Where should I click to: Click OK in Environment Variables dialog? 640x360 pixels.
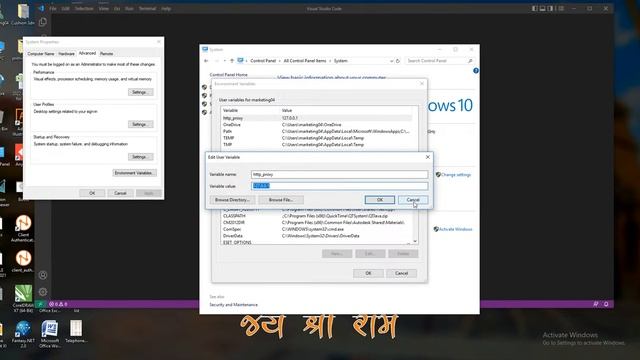[368, 273]
